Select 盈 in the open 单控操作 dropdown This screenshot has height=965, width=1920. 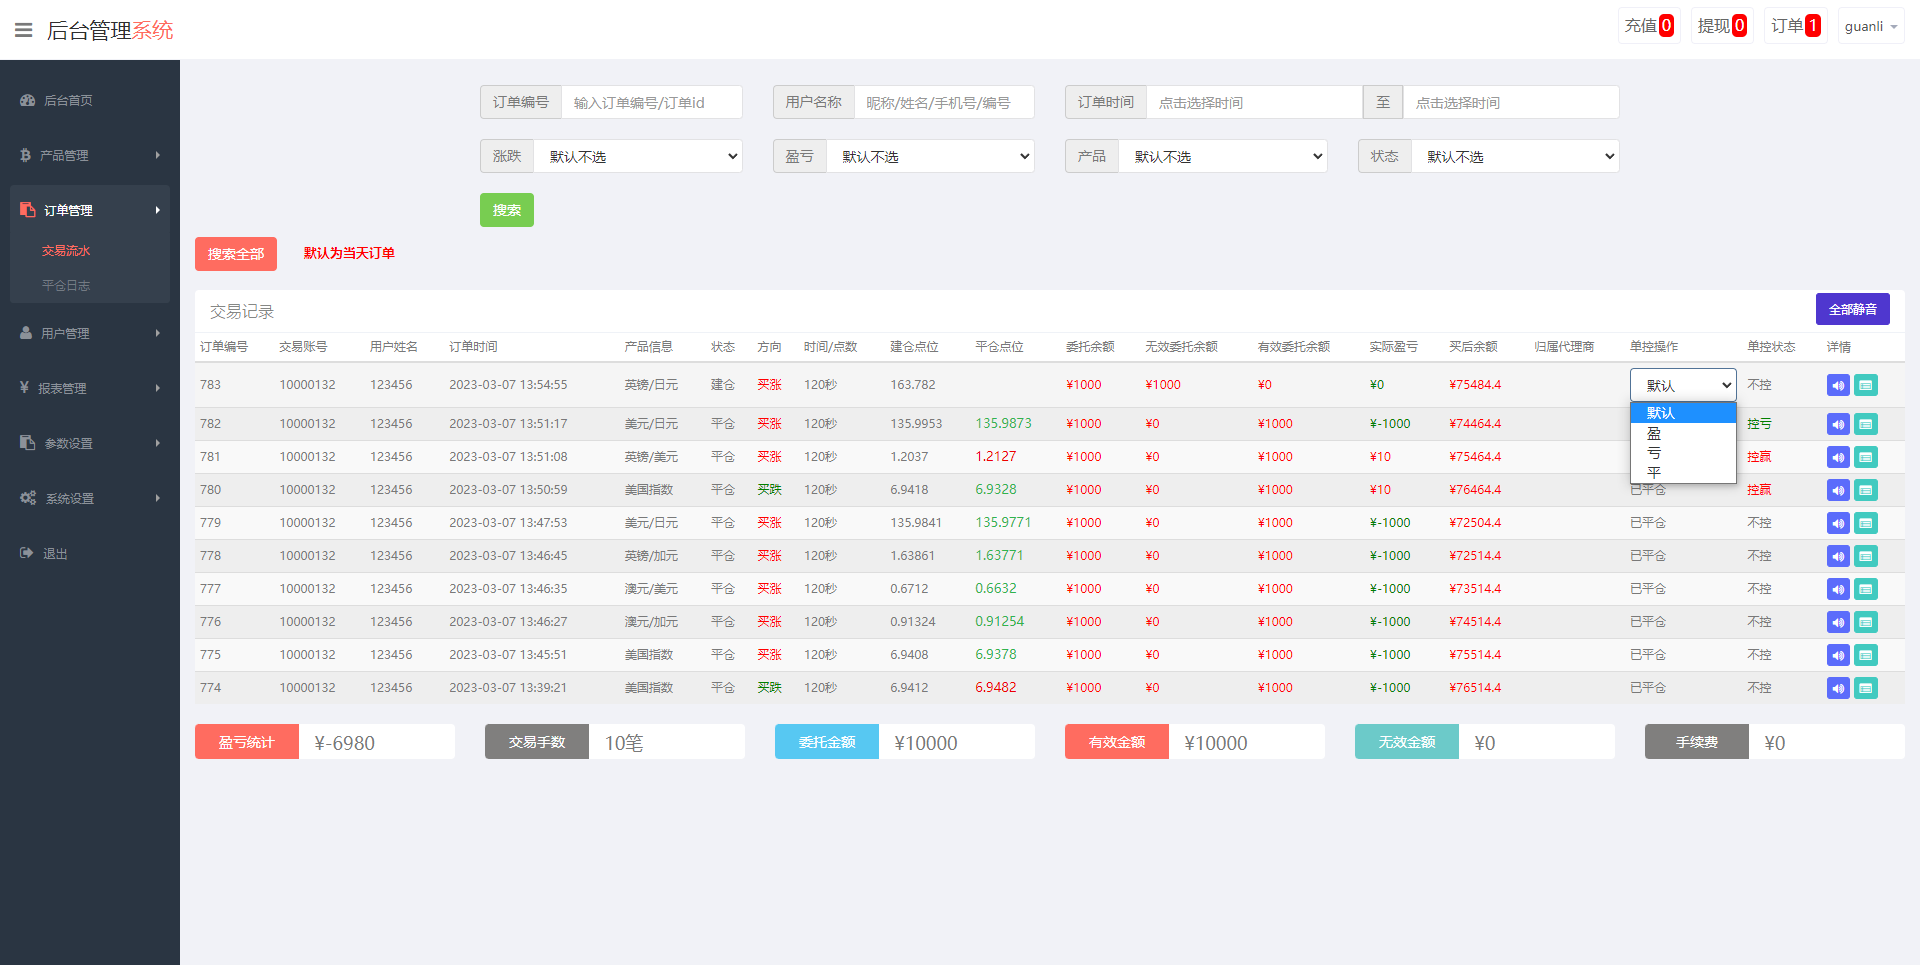click(1654, 433)
